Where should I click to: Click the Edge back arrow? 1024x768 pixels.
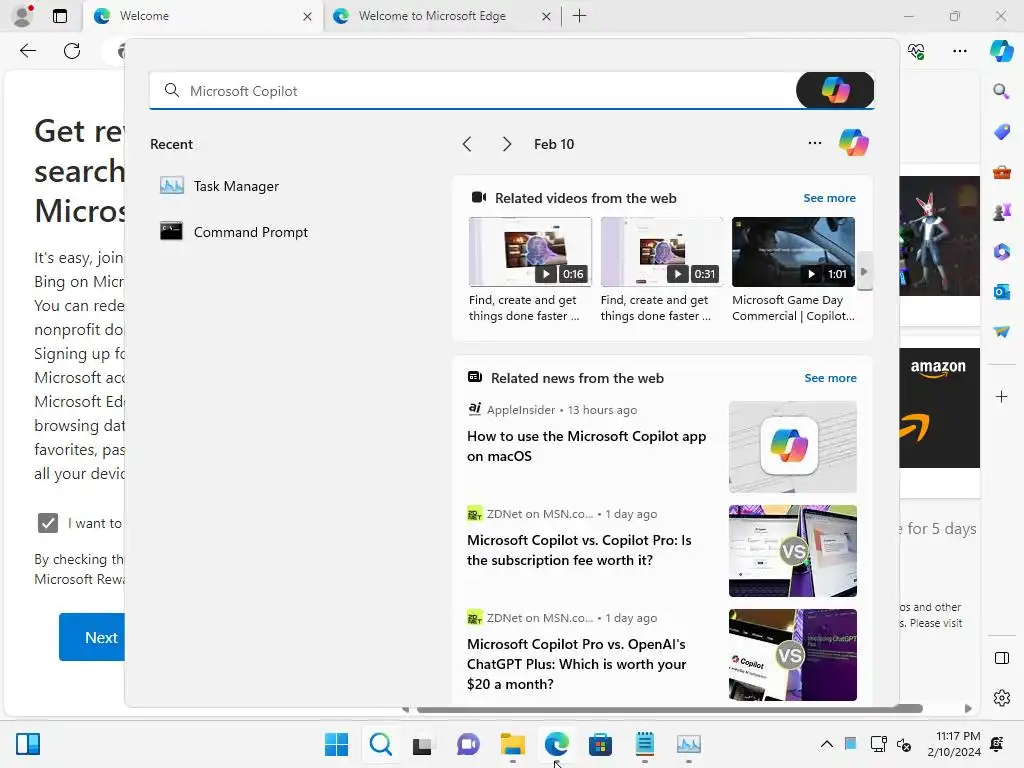pyautogui.click(x=27, y=51)
